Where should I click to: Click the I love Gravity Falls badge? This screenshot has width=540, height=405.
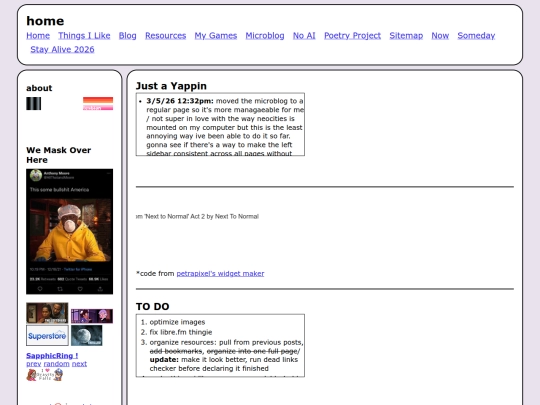coord(45,375)
